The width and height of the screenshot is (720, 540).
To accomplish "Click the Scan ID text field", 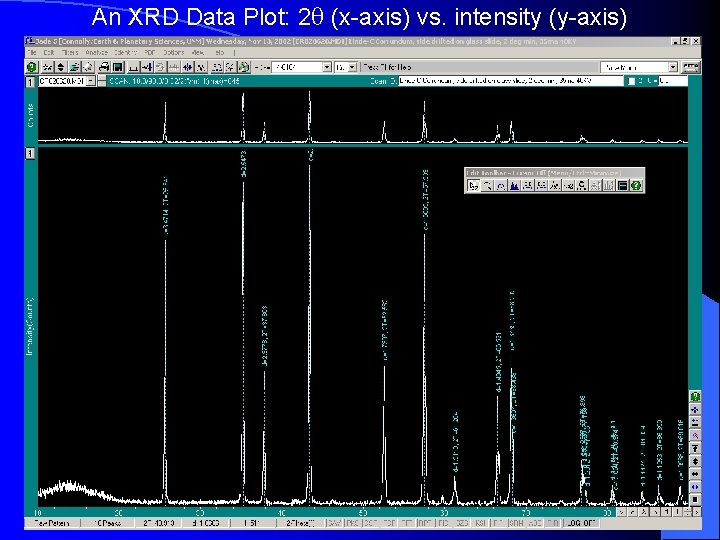I will [x=511, y=81].
